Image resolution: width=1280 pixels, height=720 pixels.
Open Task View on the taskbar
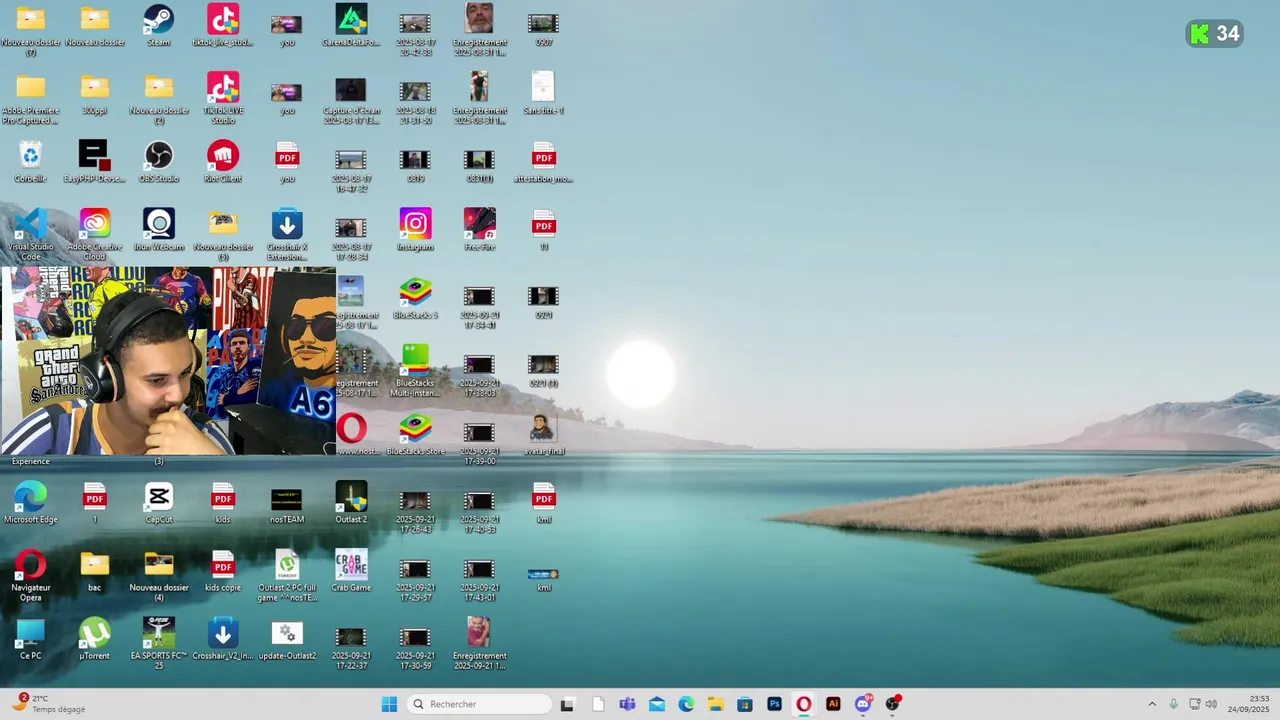point(567,704)
